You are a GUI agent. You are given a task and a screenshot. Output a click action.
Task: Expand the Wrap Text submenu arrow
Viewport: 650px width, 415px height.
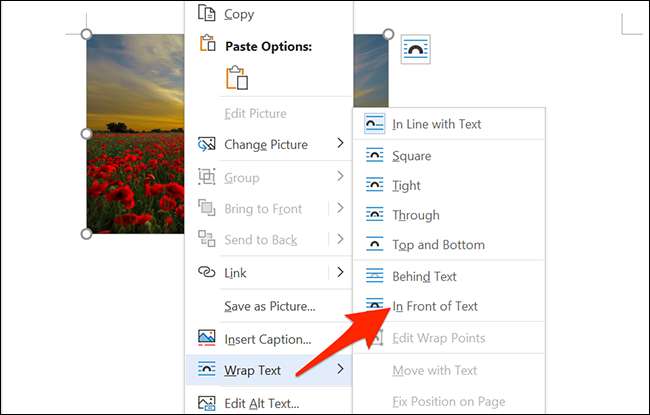[x=340, y=370]
